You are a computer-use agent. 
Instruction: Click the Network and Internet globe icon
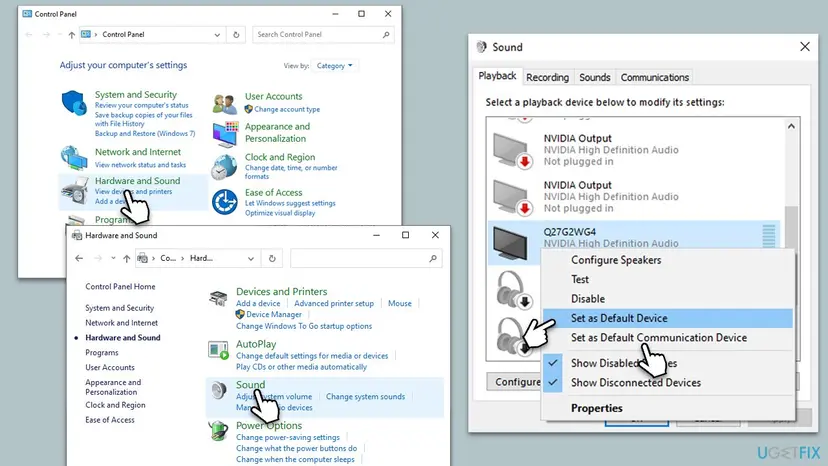pos(74,157)
